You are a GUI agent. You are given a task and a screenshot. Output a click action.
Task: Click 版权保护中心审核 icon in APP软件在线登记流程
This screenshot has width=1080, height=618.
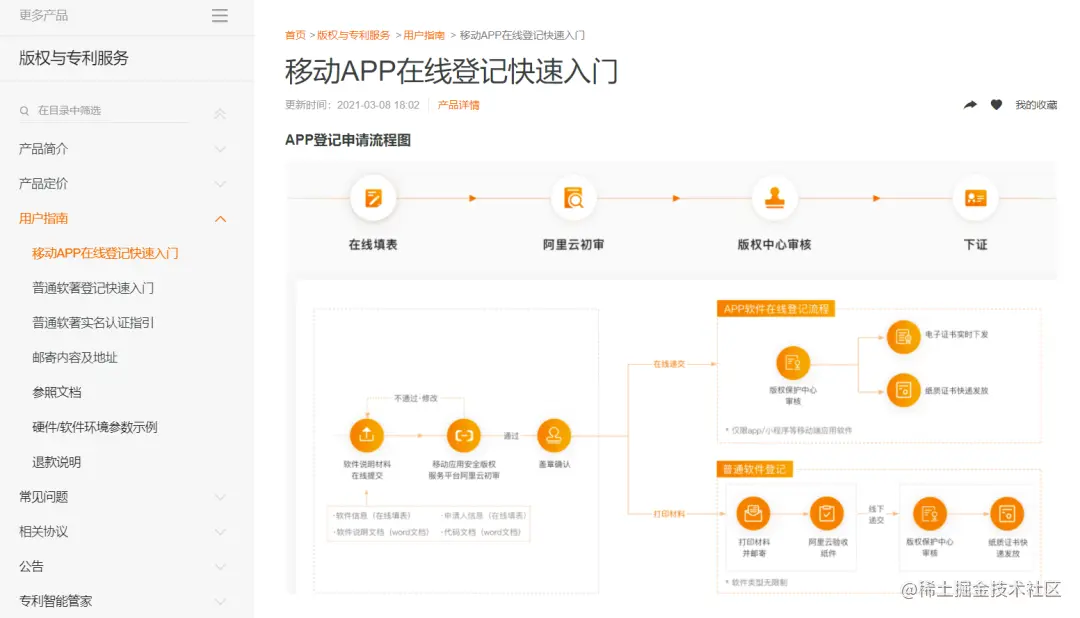793,362
